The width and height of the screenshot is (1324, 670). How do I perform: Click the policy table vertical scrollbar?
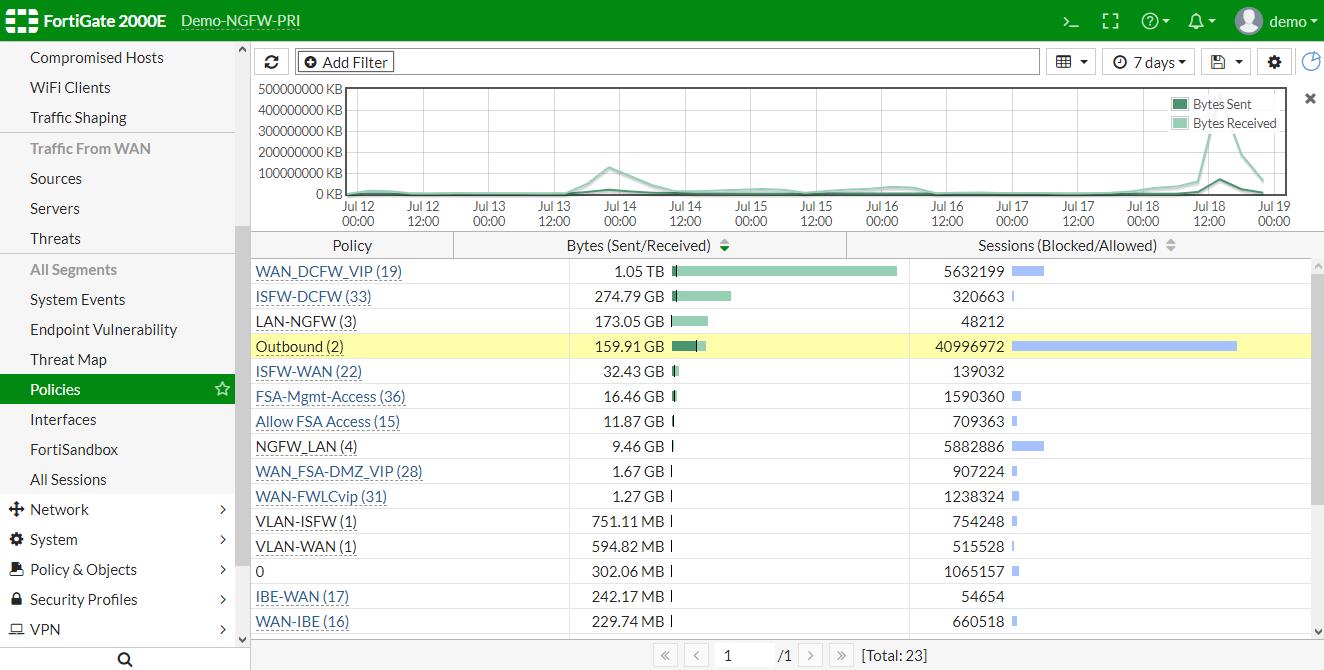(x=1317, y=390)
